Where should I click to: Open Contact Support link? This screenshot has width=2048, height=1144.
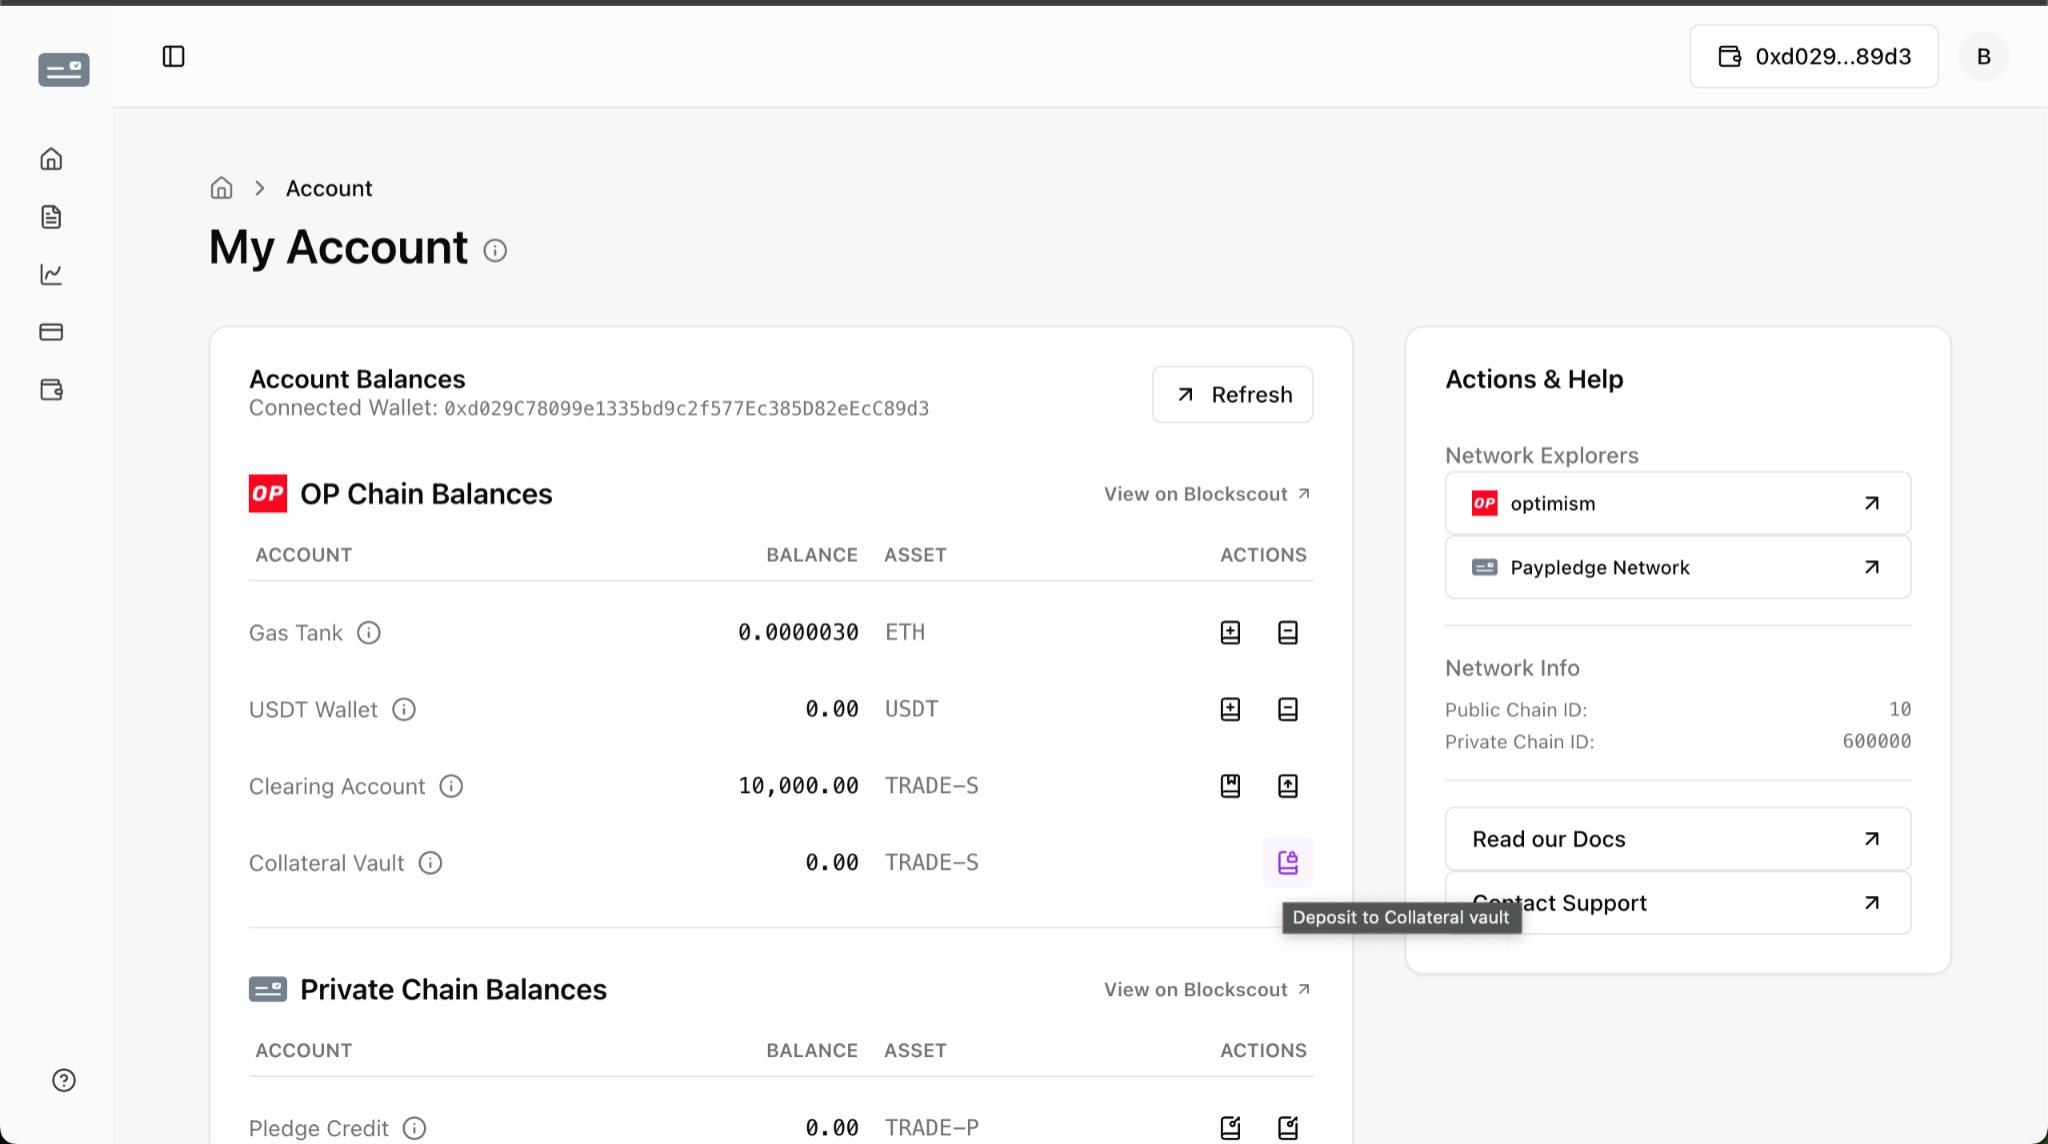[1677, 903]
